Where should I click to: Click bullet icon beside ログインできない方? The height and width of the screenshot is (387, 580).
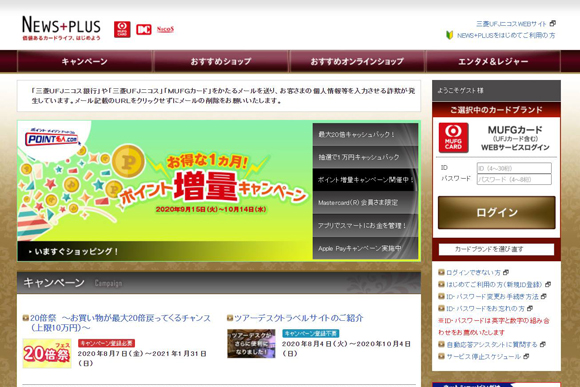441,272
